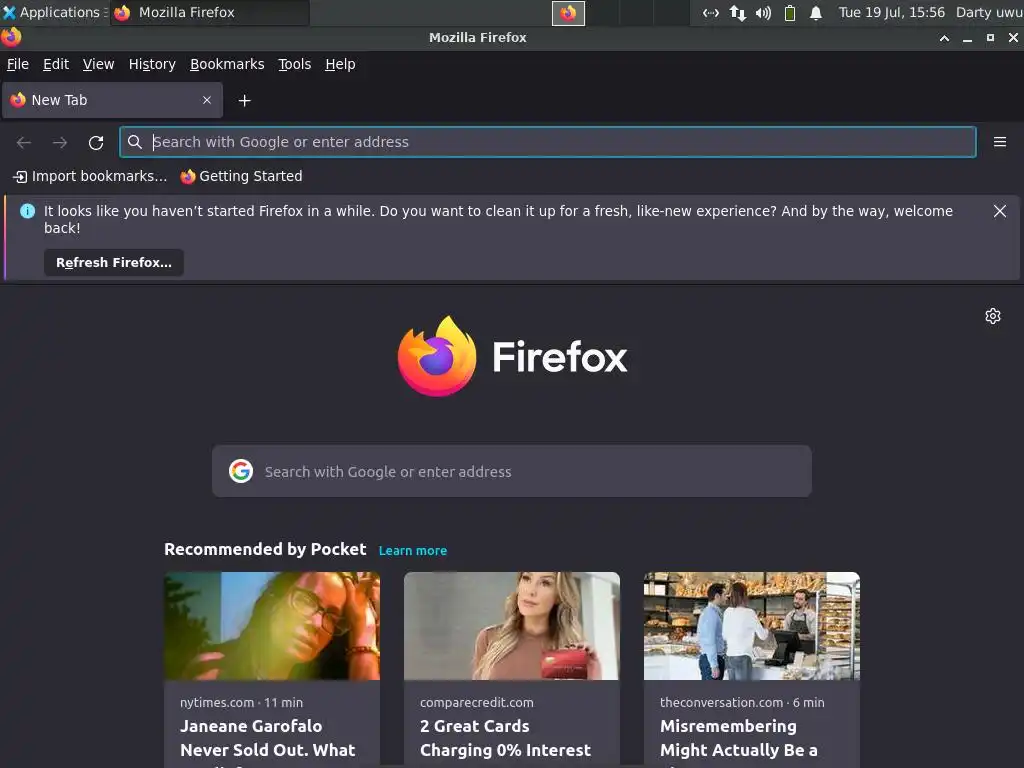This screenshot has width=1024, height=768.
Task: Open the Edit menu
Action: click(x=56, y=64)
